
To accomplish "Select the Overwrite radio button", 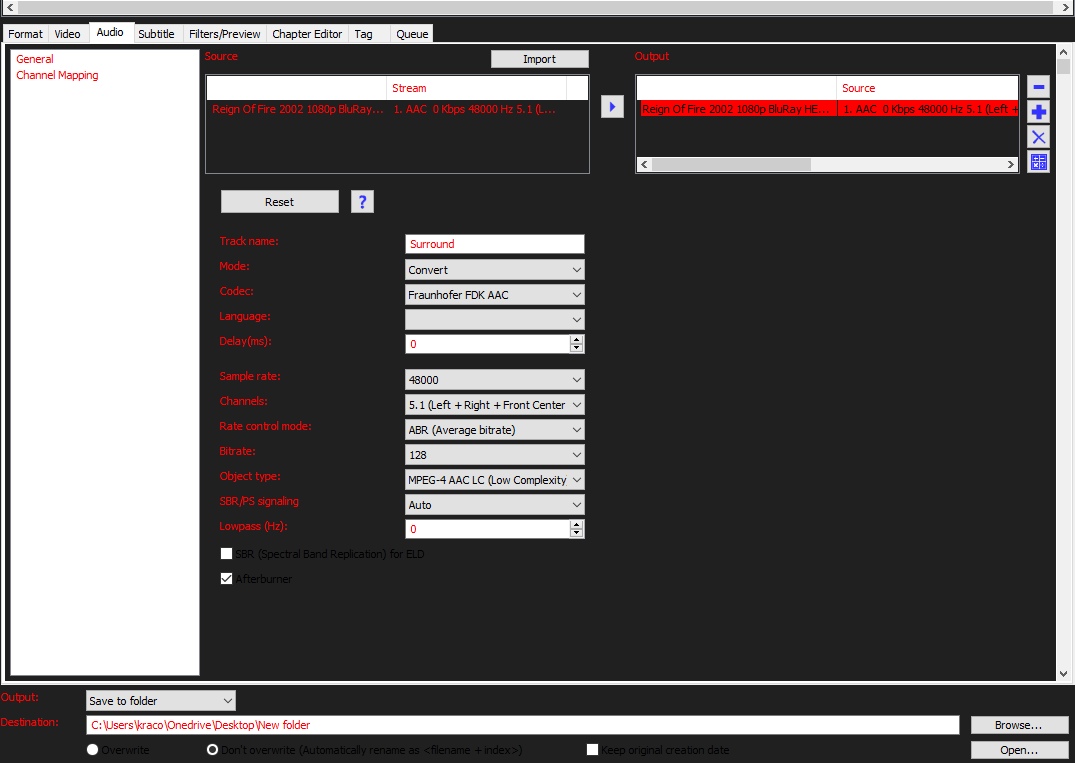I will (x=93, y=749).
